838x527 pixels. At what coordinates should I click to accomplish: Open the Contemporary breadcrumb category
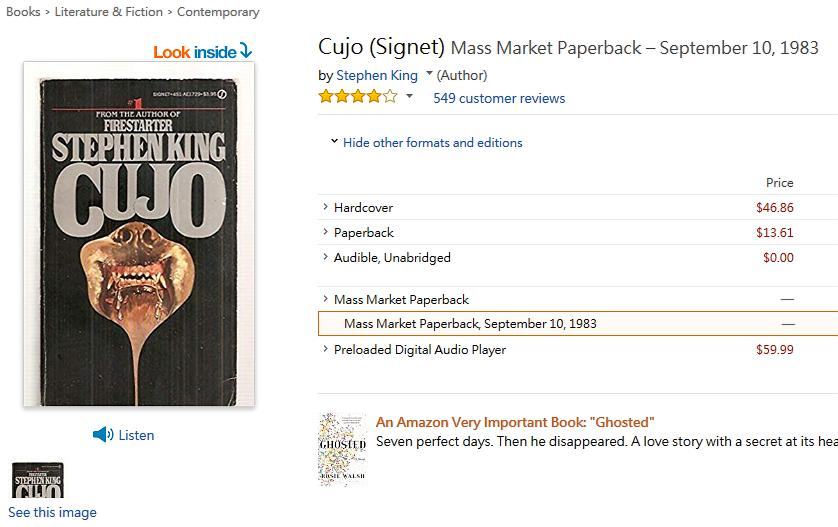tap(218, 12)
